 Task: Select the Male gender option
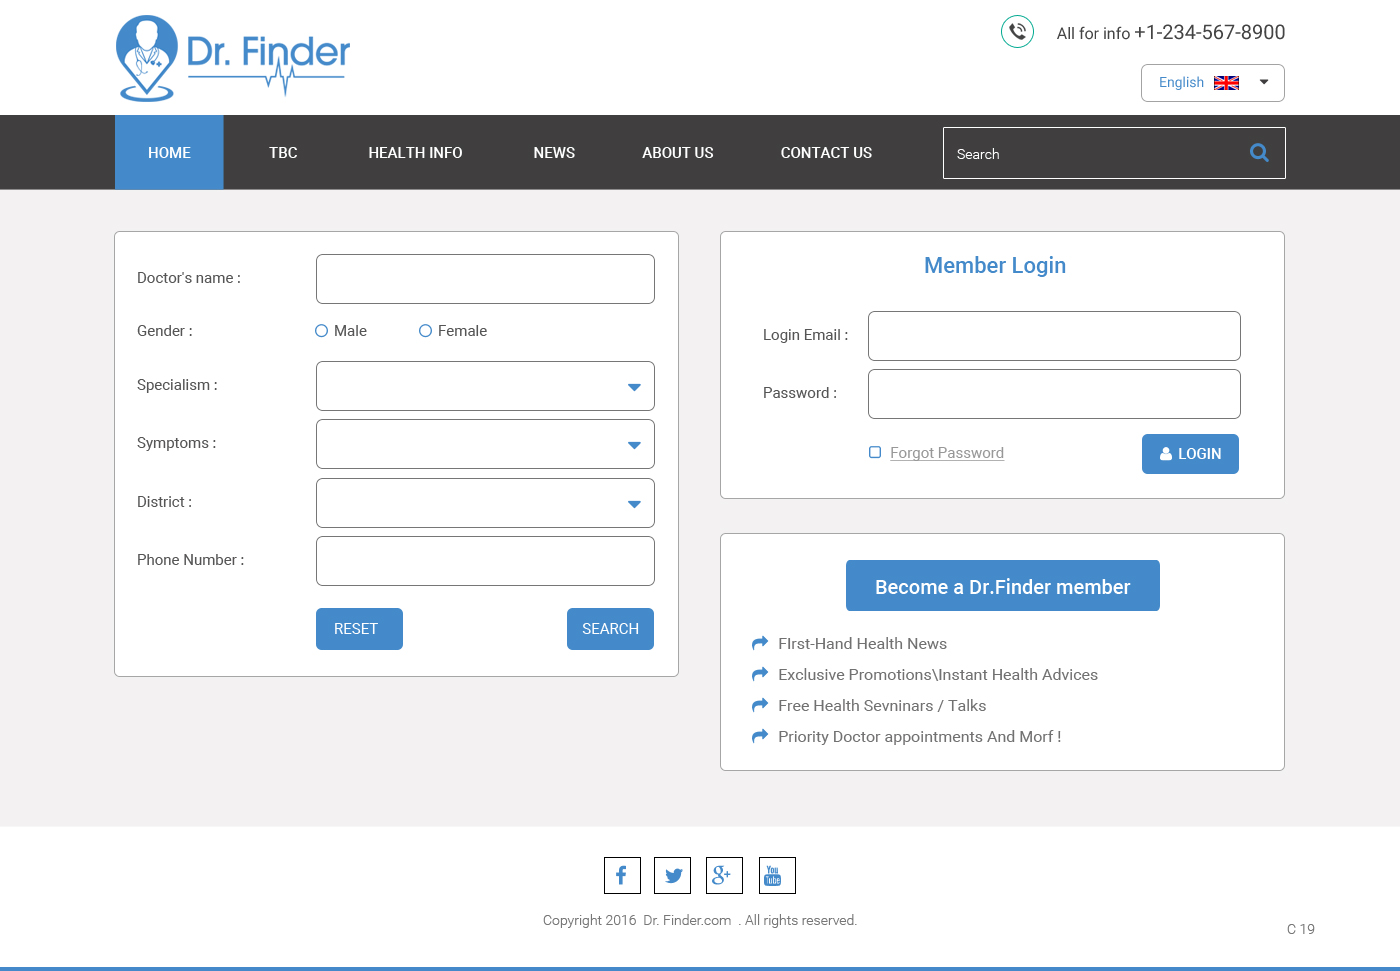322,331
